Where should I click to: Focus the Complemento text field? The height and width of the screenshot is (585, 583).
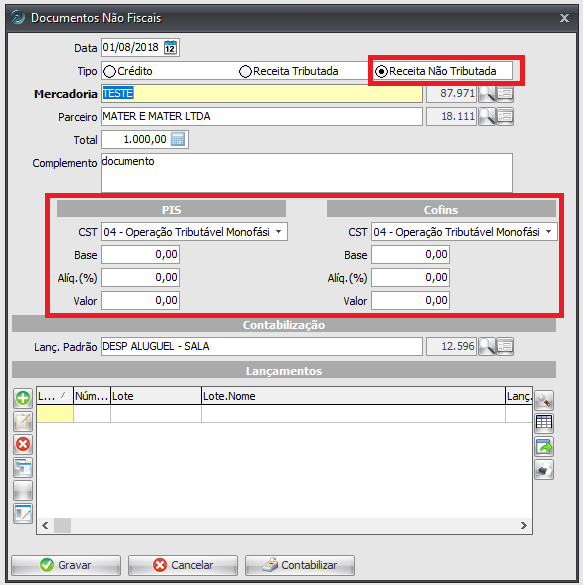tap(307, 173)
